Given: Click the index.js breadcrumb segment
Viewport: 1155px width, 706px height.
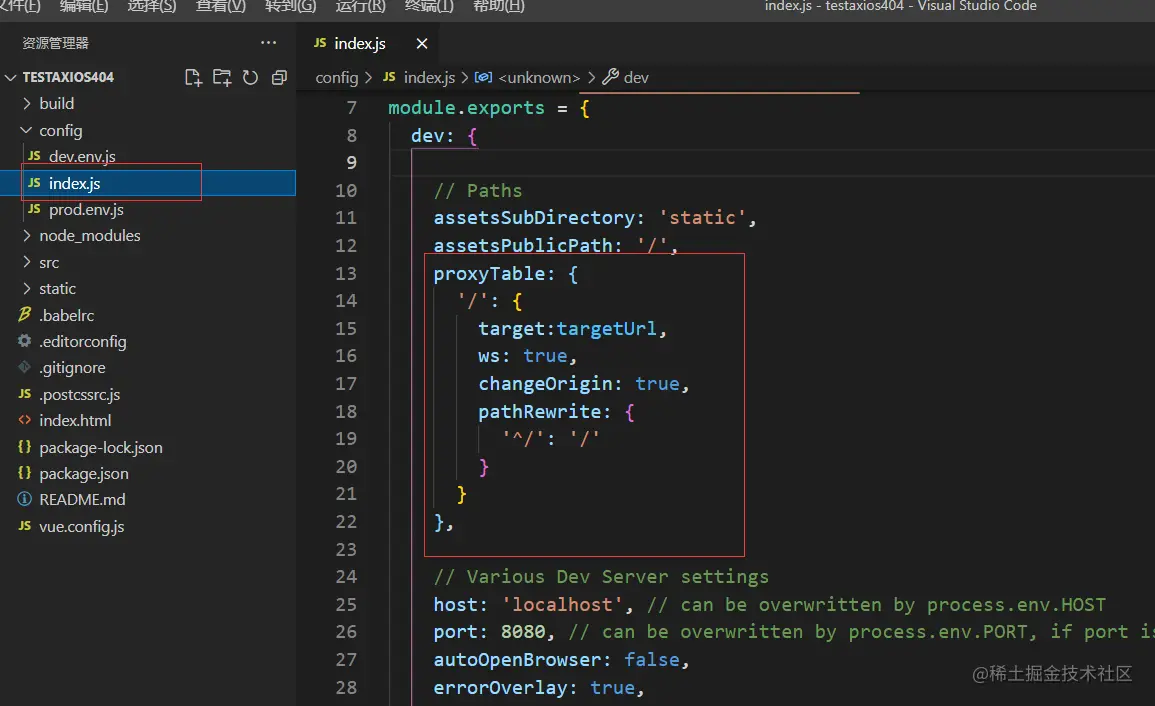Looking at the screenshot, I should click(429, 77).
